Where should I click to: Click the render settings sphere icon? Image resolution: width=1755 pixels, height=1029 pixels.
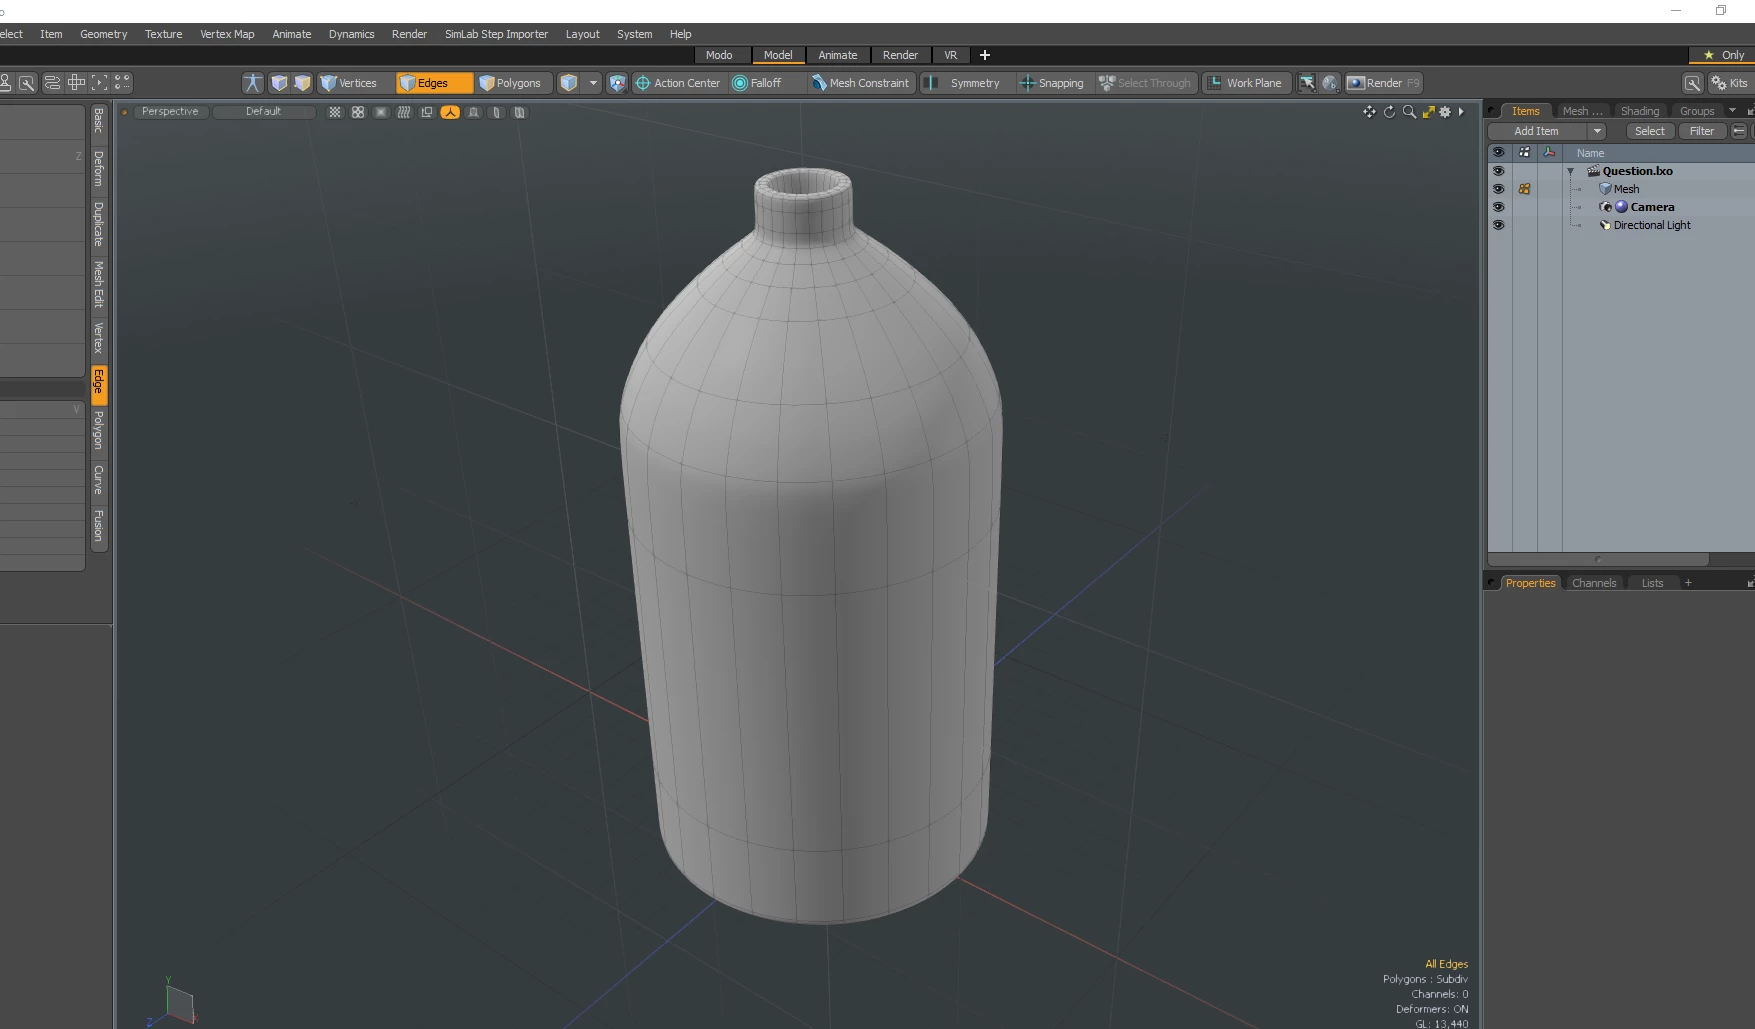1330,83
